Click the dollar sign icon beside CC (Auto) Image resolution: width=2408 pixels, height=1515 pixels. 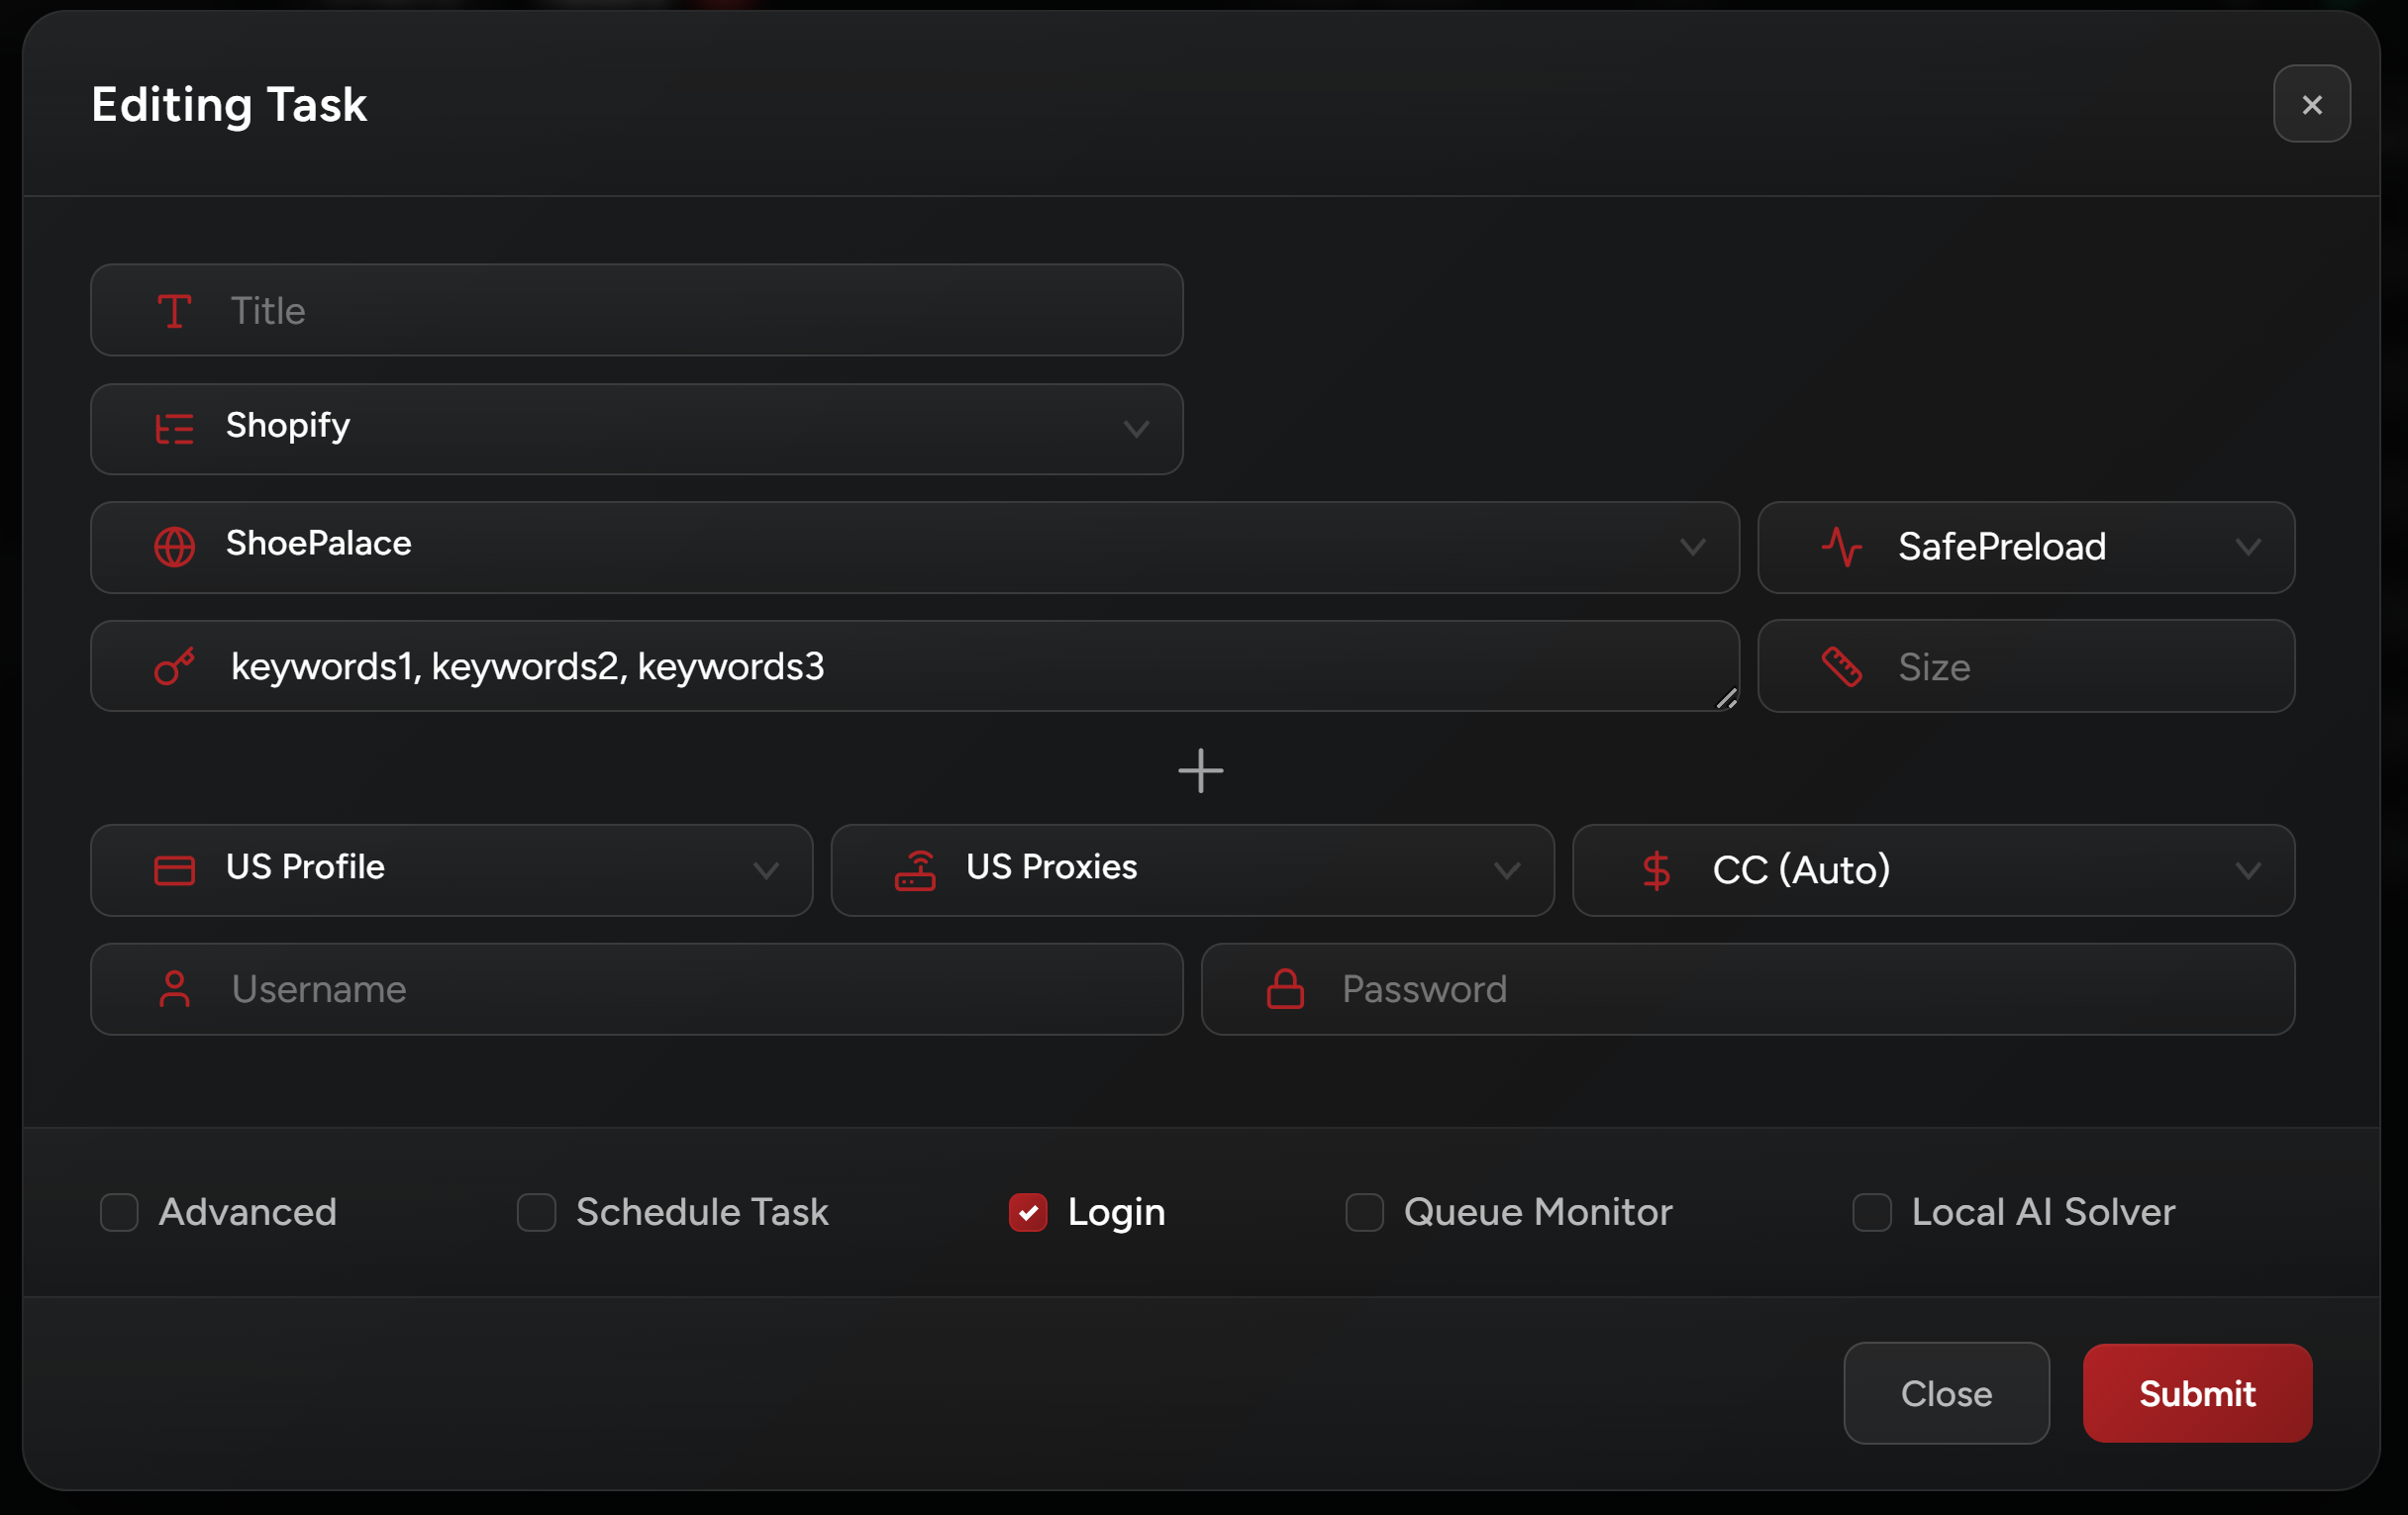pyautogui.click(x=1656, y=870)
